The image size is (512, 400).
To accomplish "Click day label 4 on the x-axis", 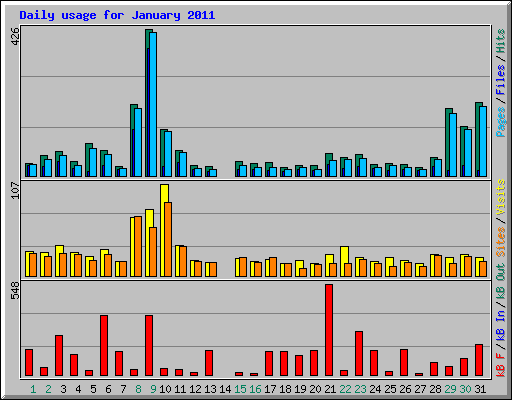I will point(78,389).
